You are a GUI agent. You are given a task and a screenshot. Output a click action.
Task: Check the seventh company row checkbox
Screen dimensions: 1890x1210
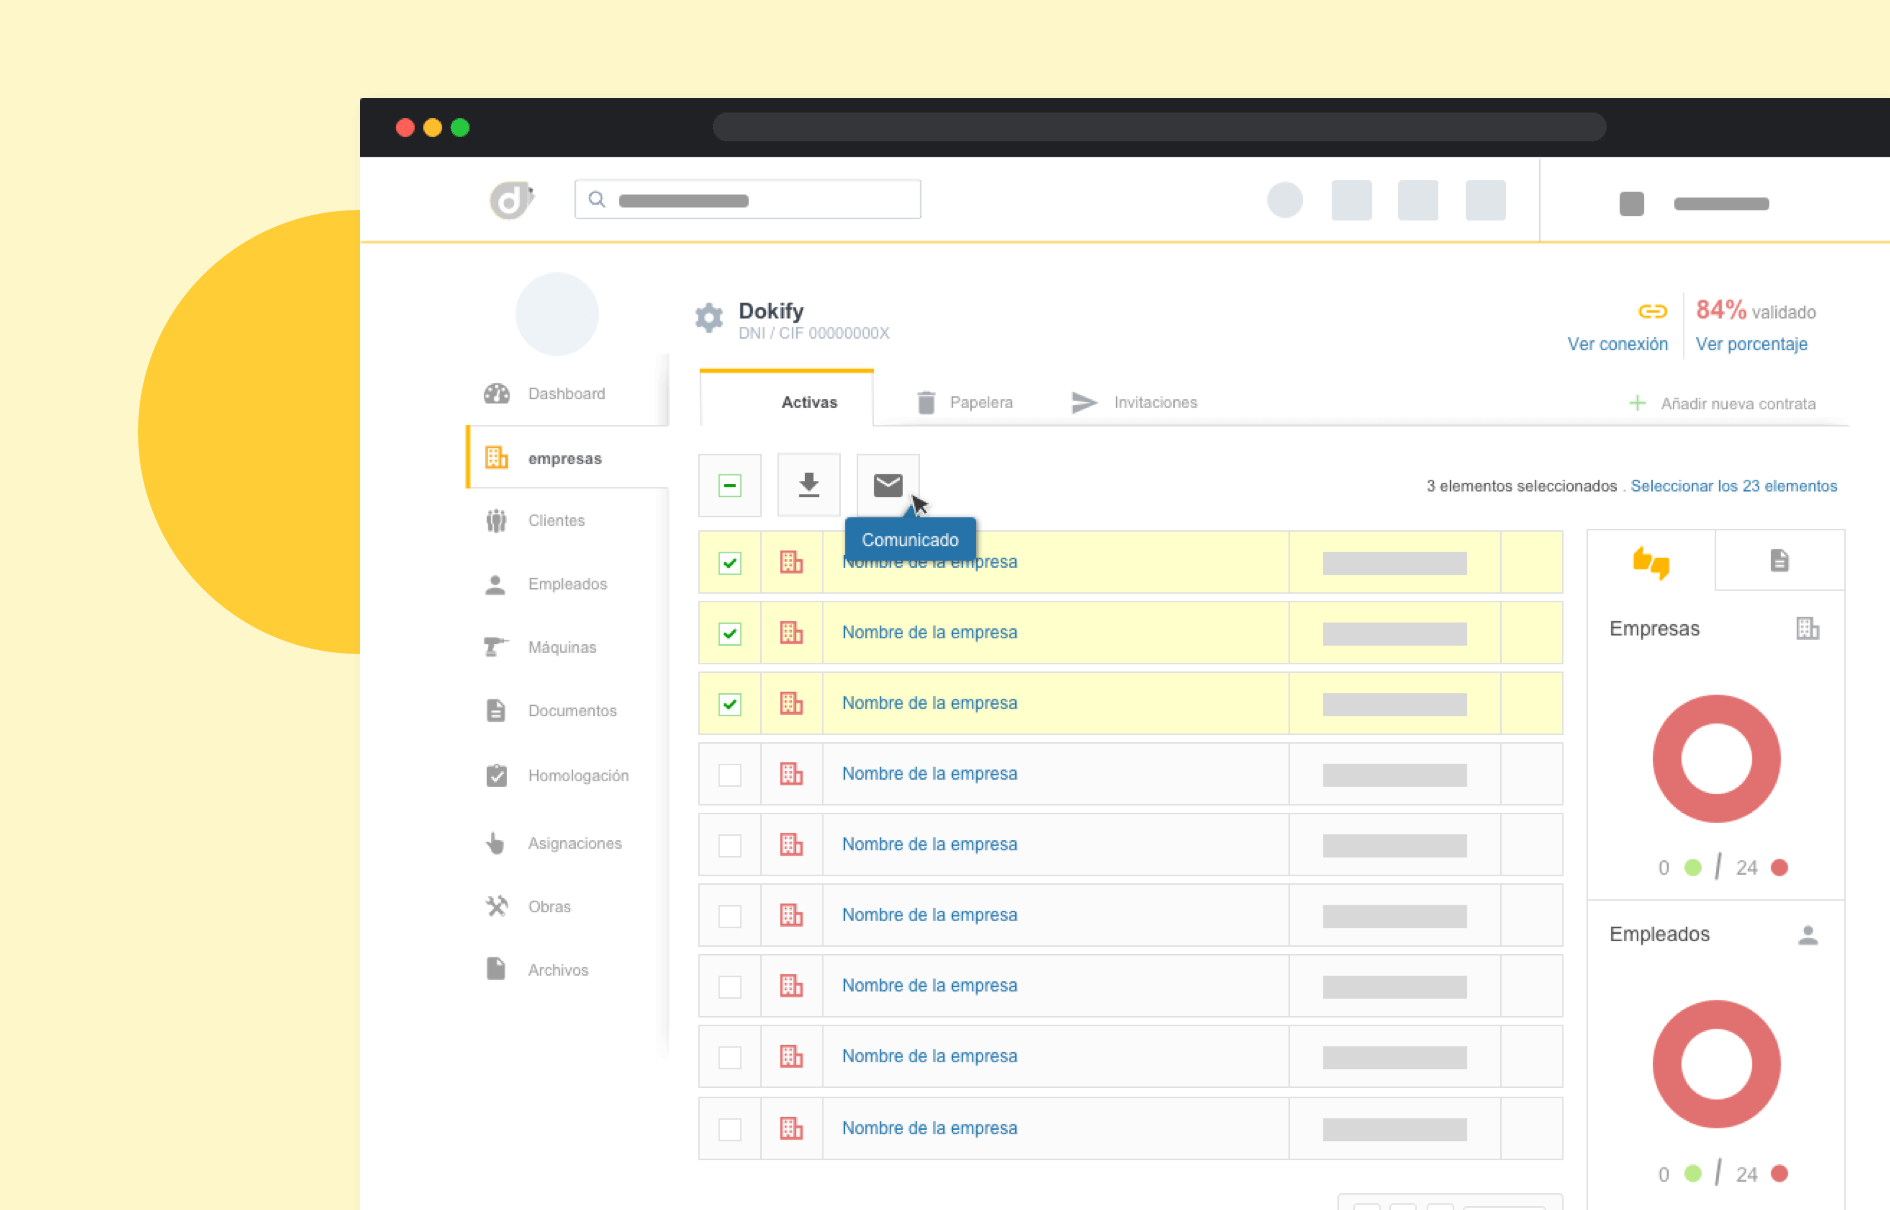[730, 987]
